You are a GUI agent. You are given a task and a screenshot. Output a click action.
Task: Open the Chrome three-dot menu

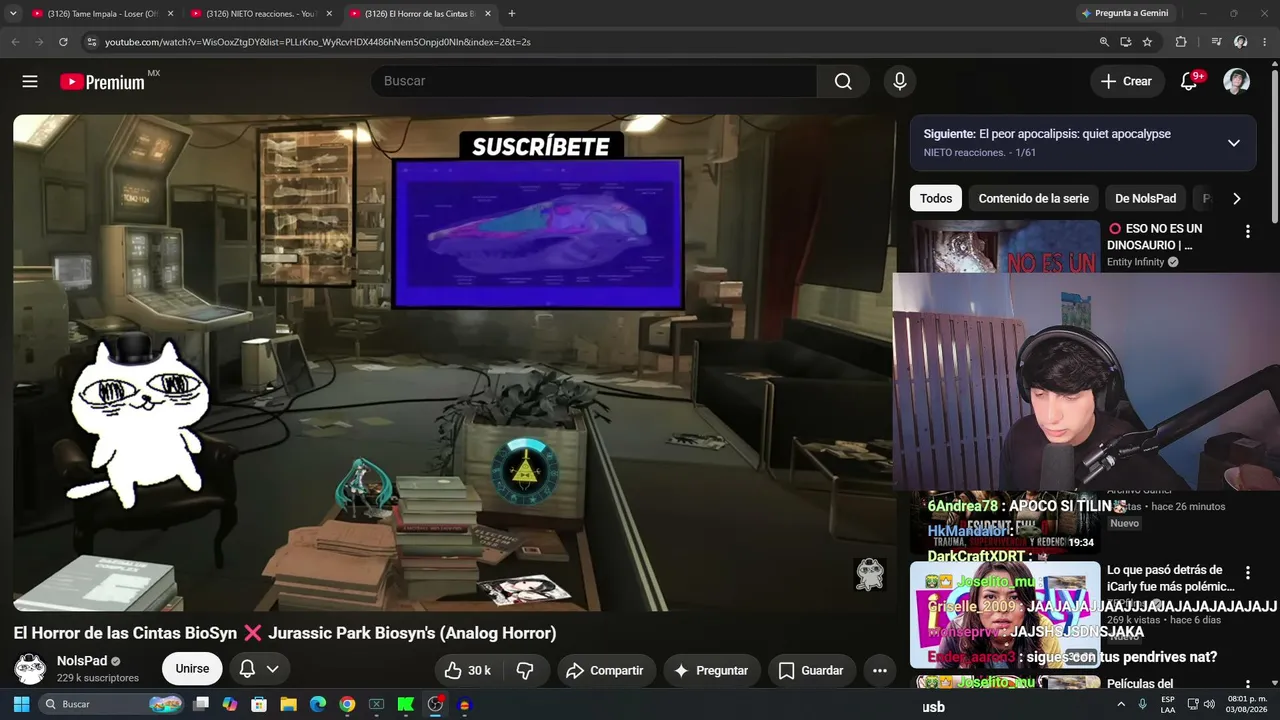(x=1265, y=42)
